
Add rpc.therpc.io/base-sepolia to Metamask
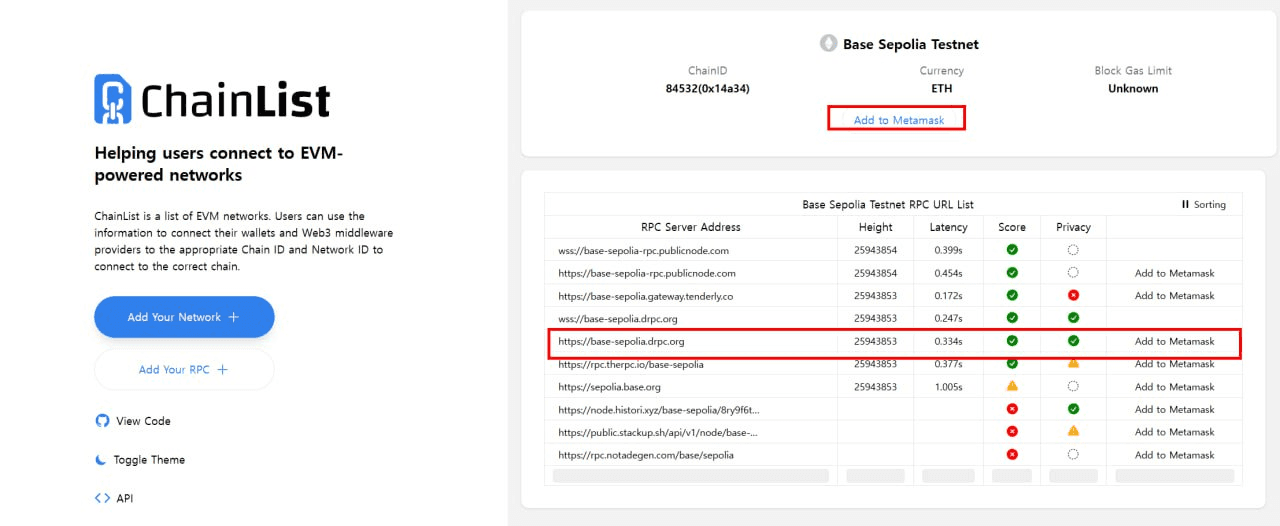1174,364
